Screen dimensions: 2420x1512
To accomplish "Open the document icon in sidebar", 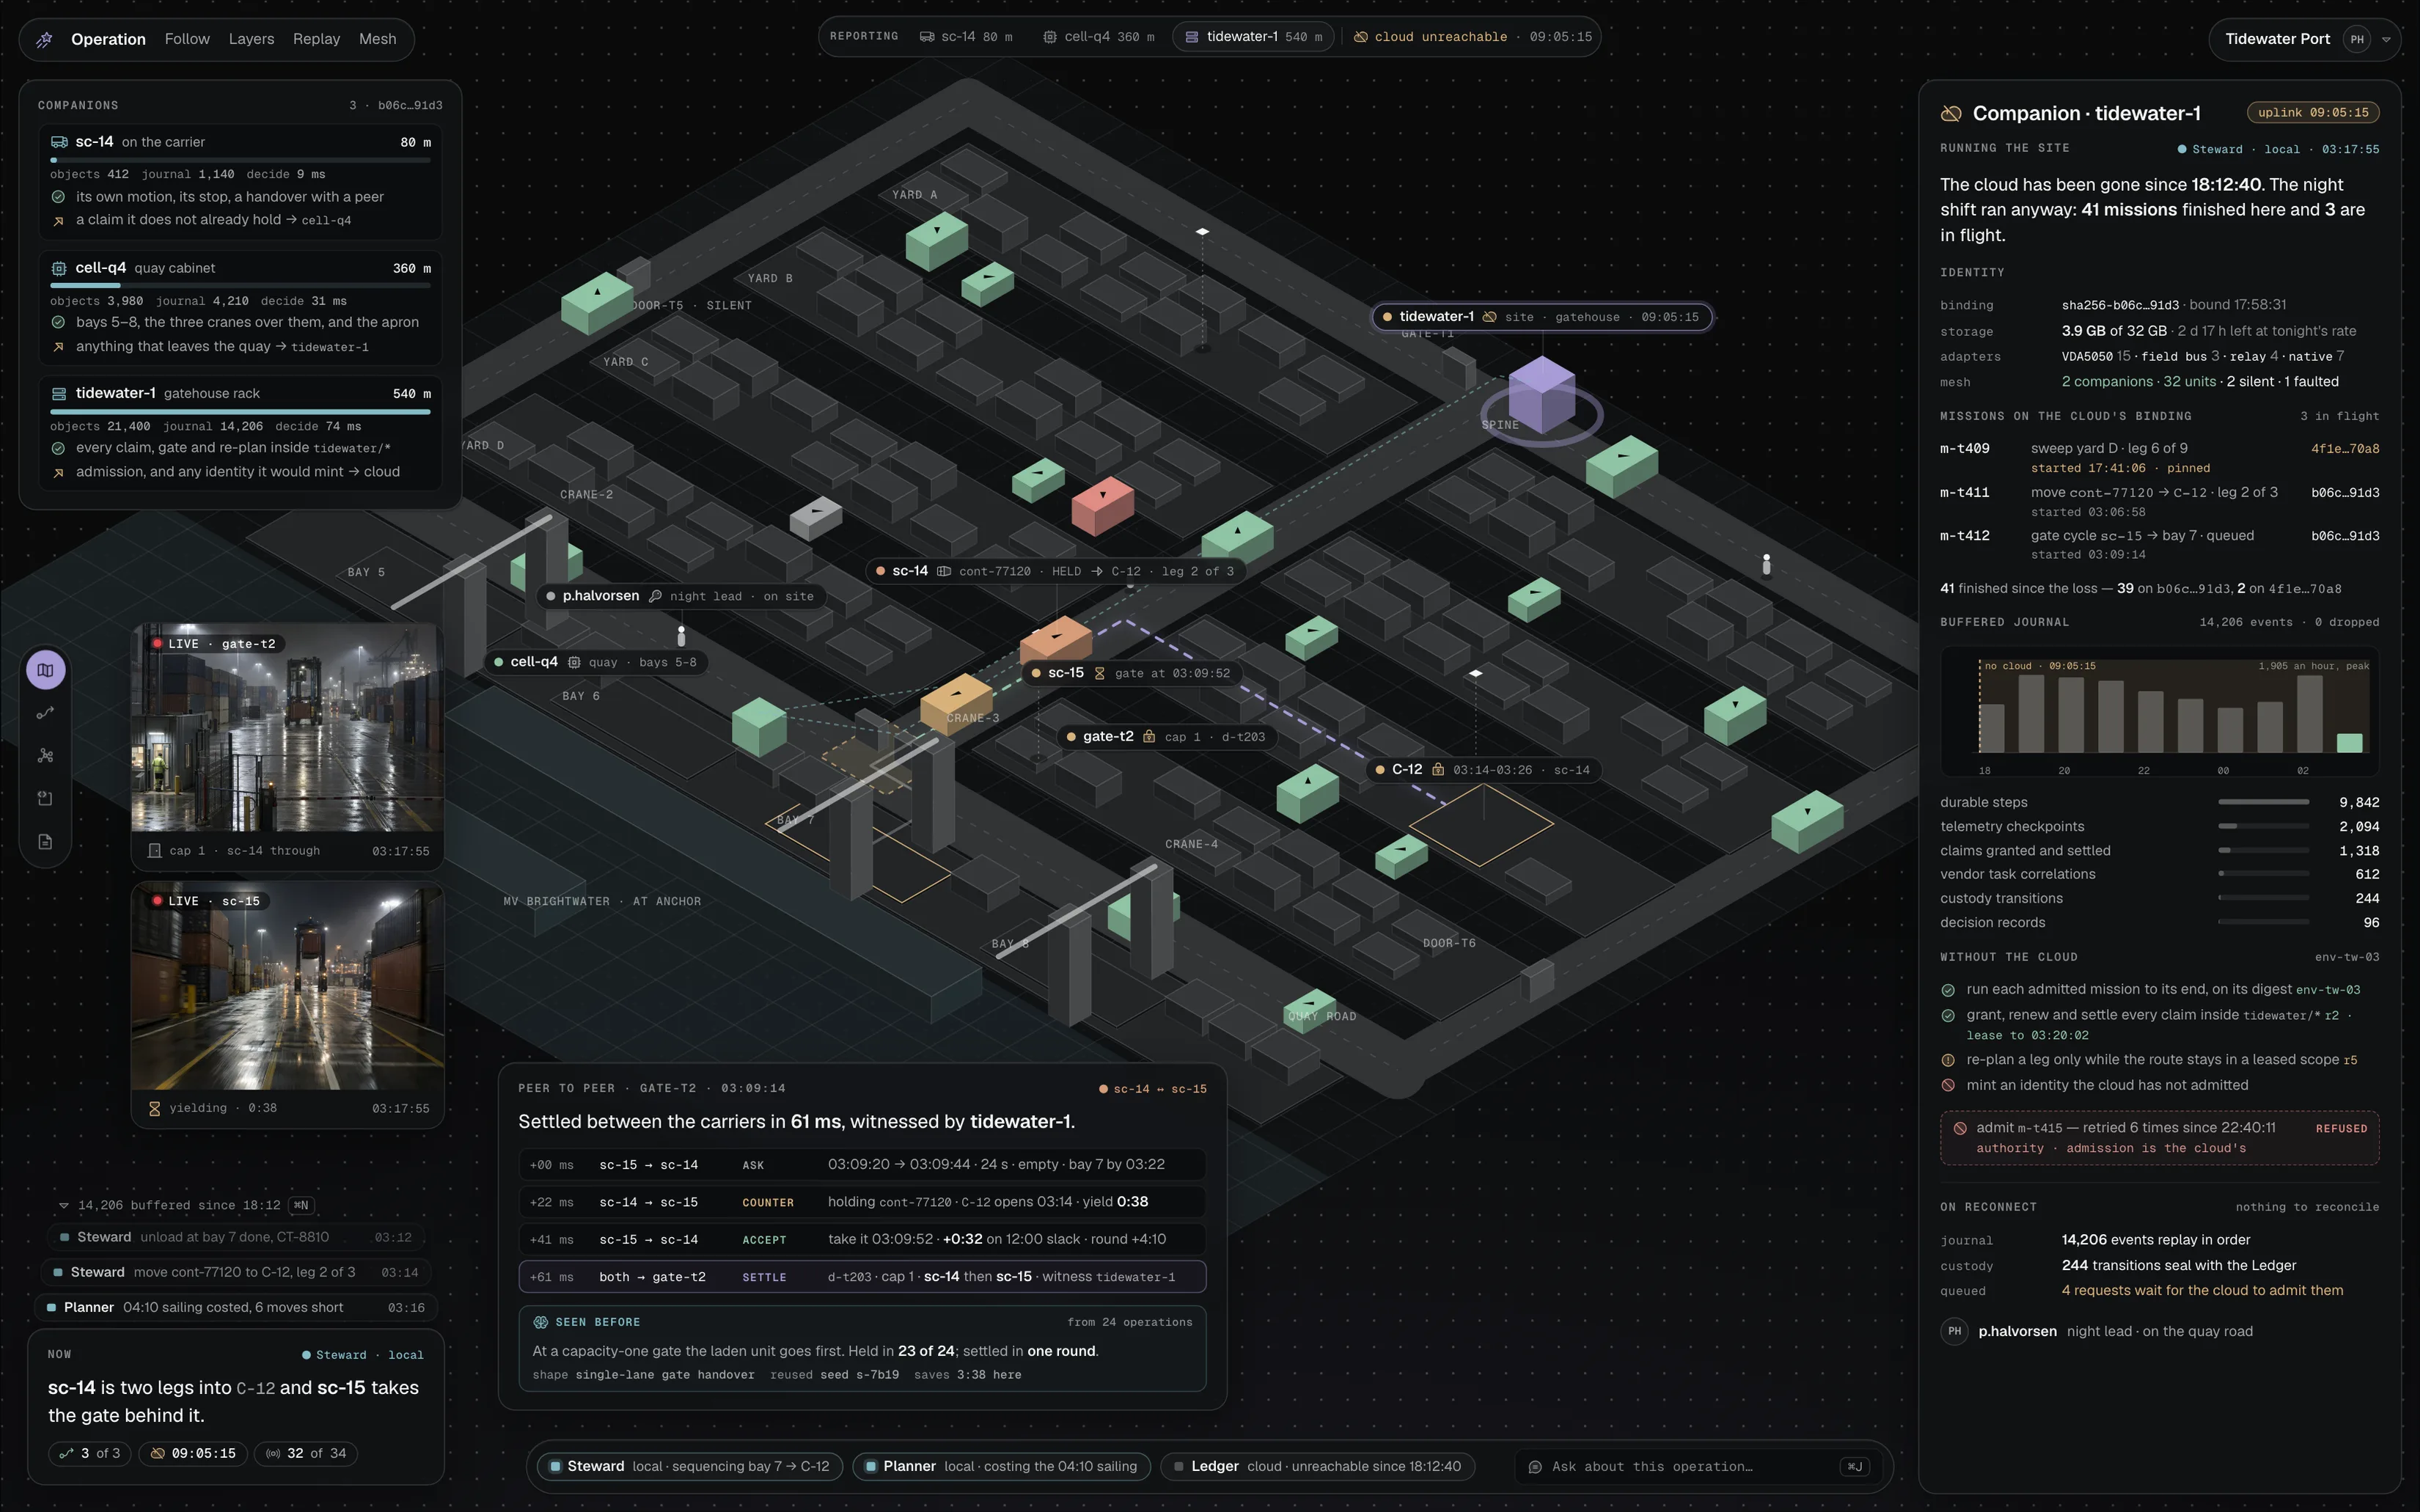I will [45, 842].
